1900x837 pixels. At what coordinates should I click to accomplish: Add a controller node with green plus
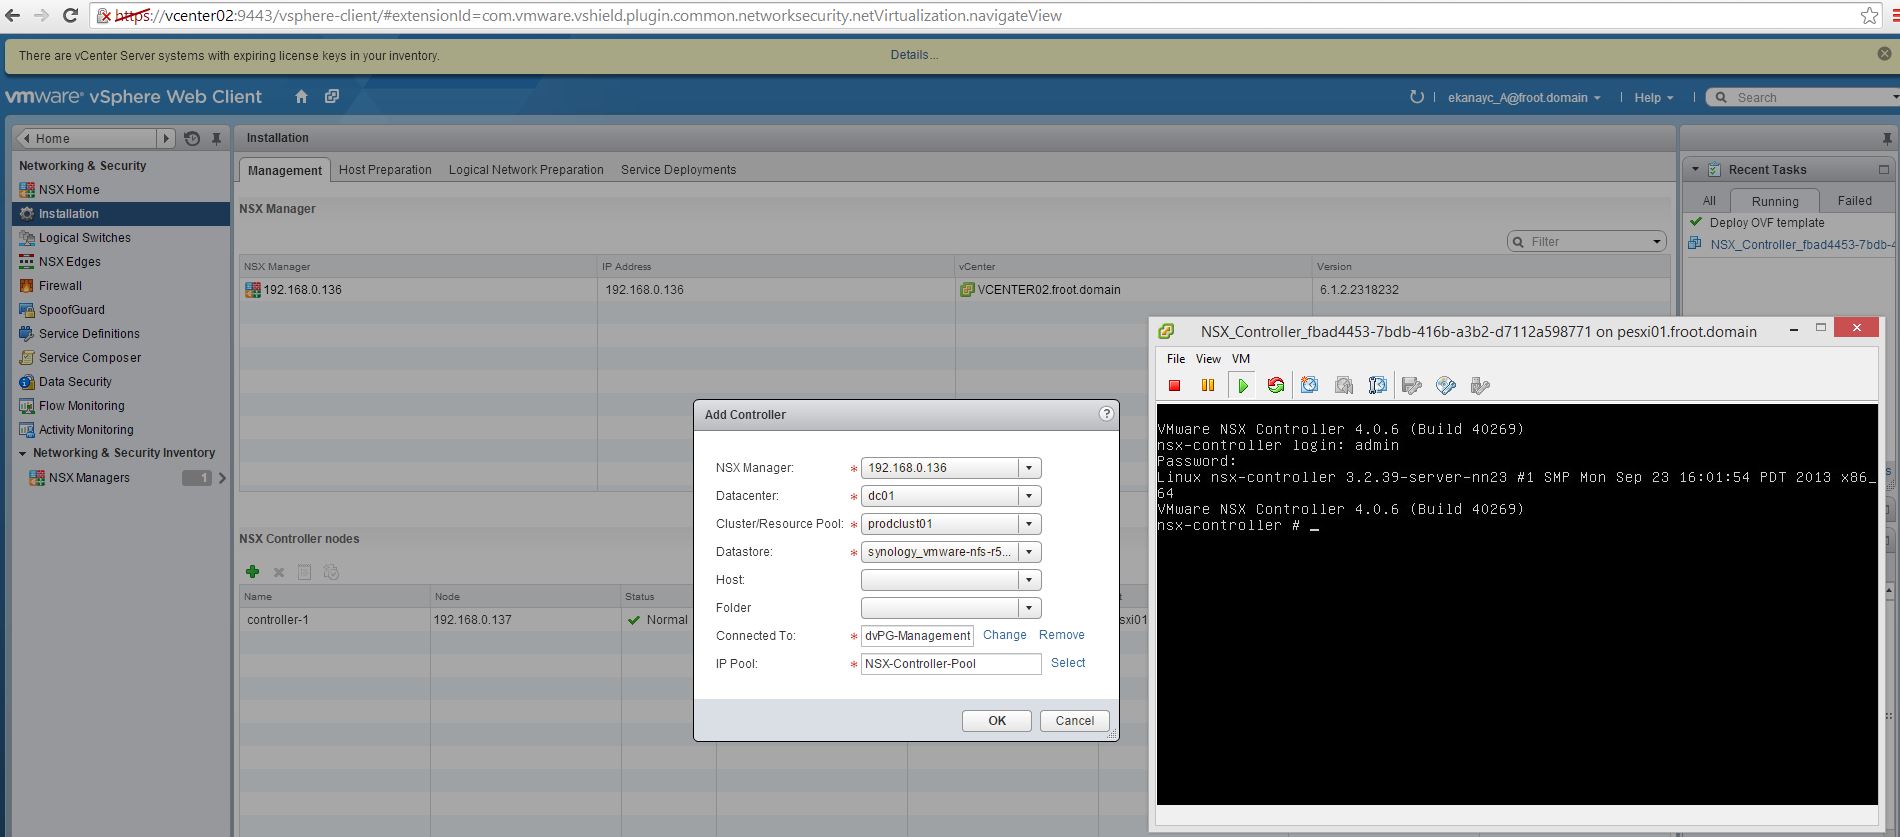tap(252, 572)
